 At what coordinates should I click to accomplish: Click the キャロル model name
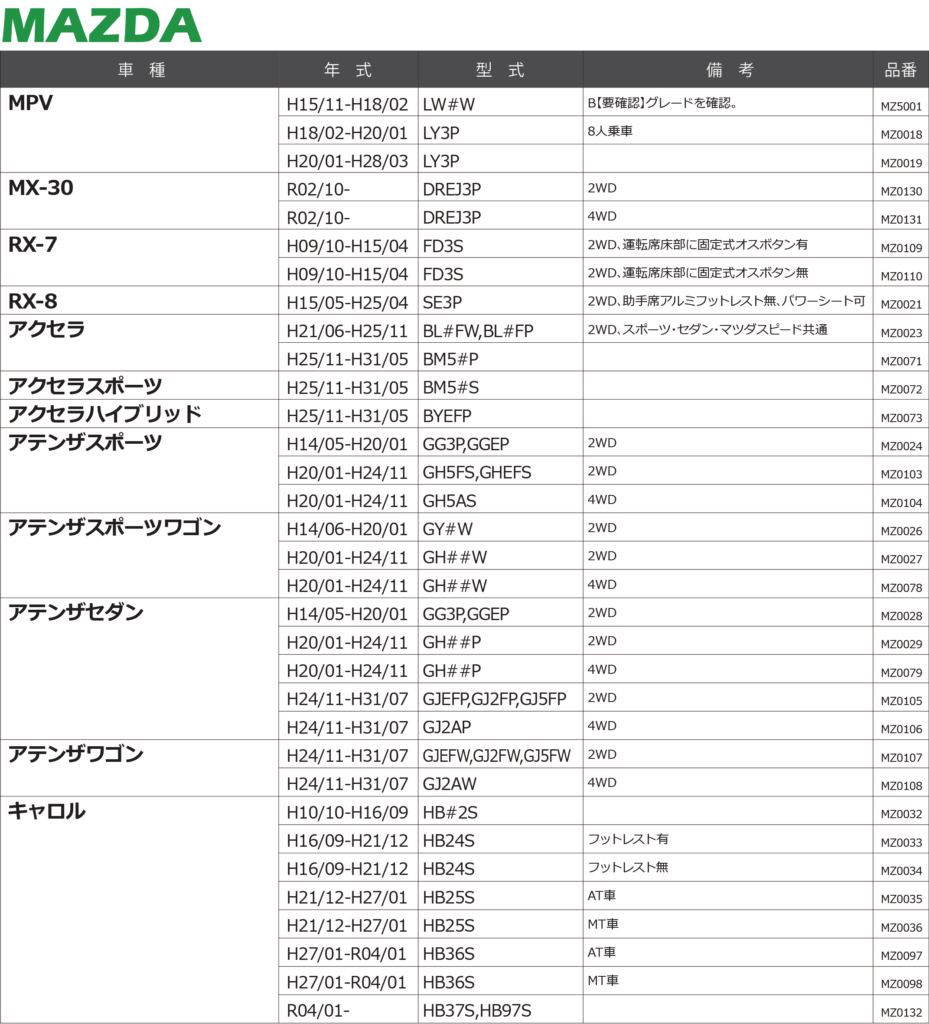pyautogui.click(x=47, y=811)
